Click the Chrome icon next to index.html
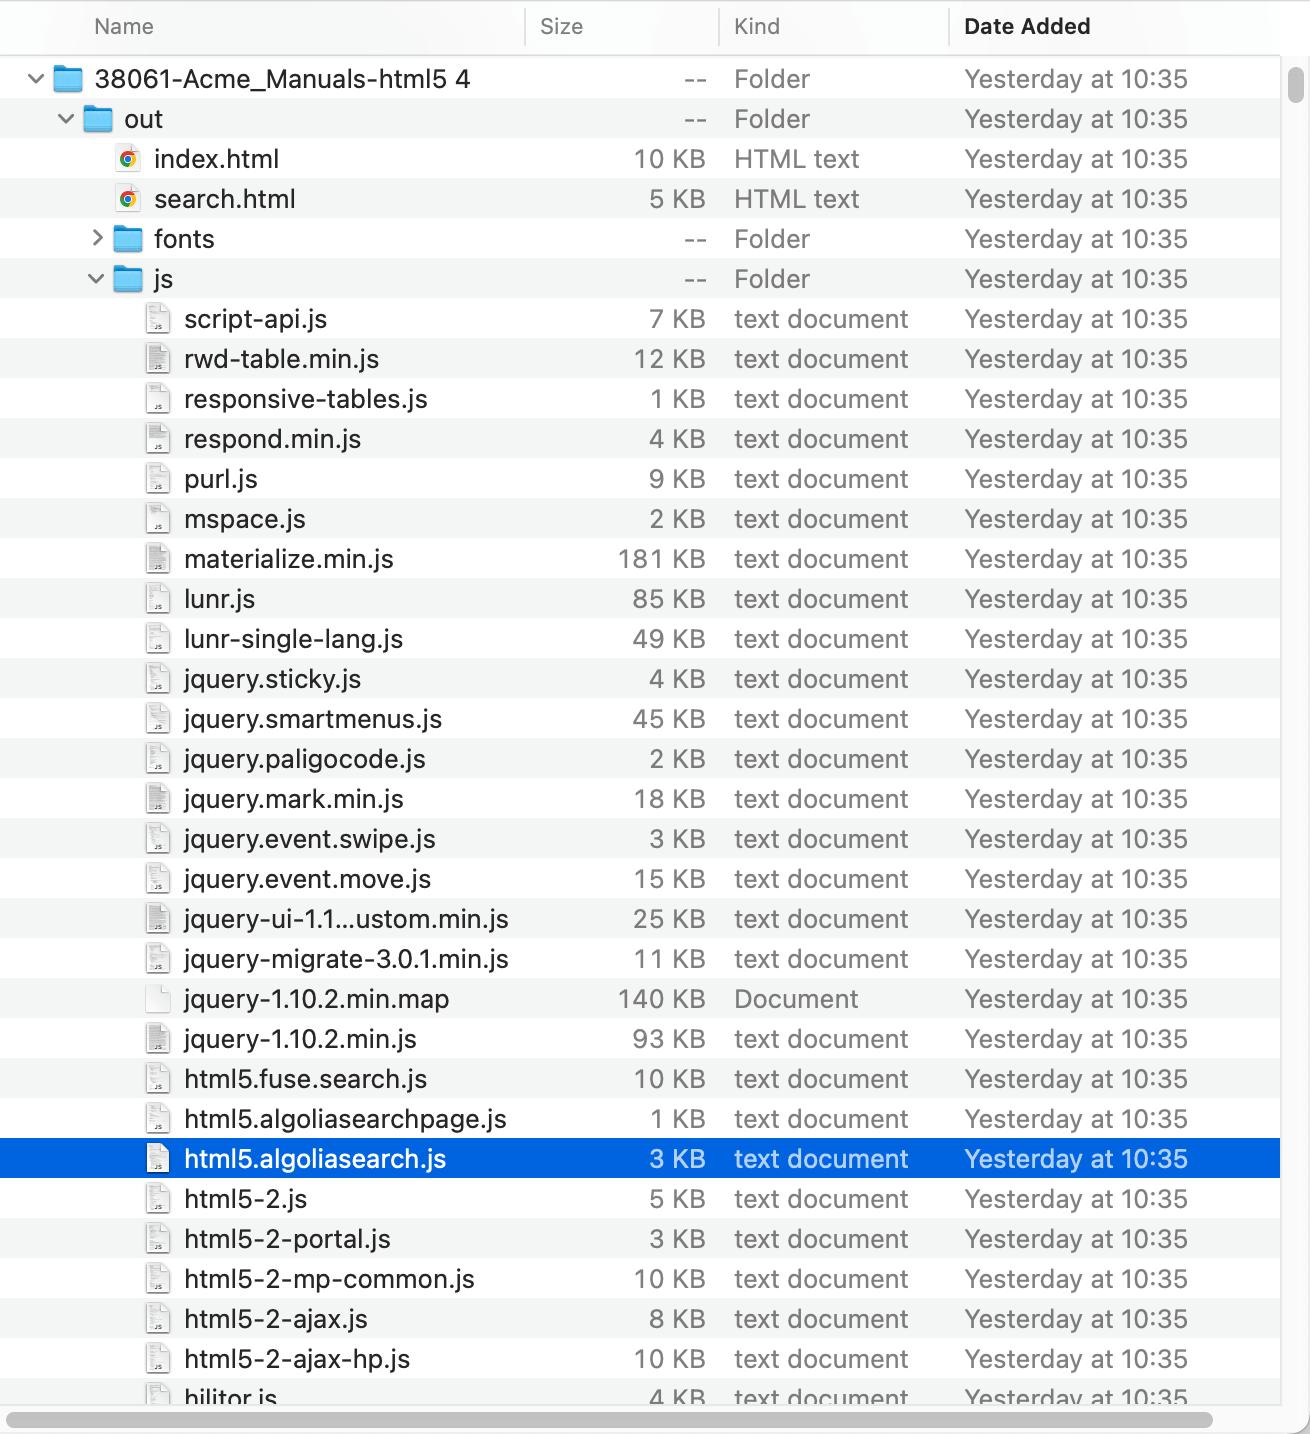The width and height of the screenshot is (1310, 1434). coord(127,158)
